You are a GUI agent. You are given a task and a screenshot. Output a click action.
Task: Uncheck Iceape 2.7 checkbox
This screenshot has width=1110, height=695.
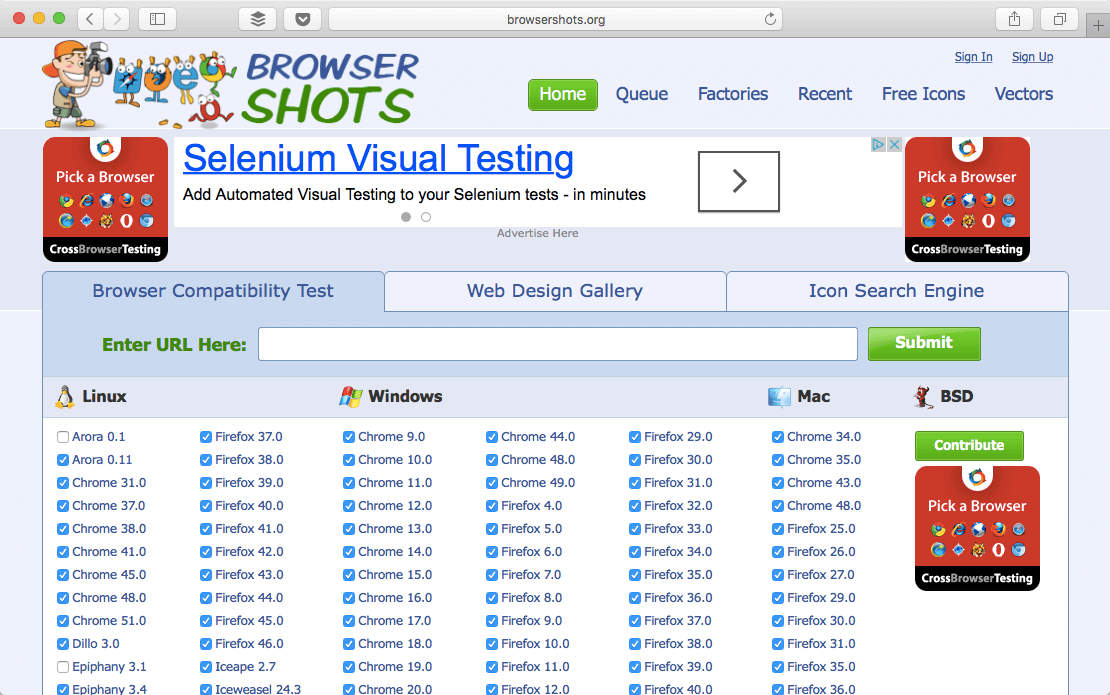tap(206, 667)
